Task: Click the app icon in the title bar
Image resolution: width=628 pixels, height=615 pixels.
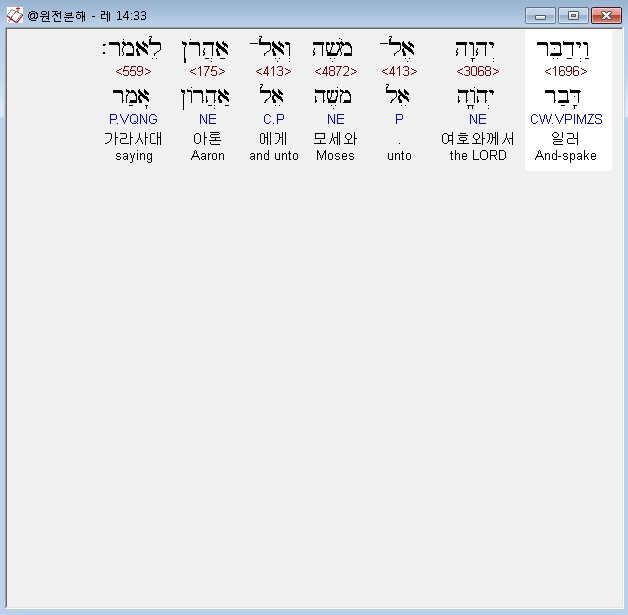Action: pos(14,16)
